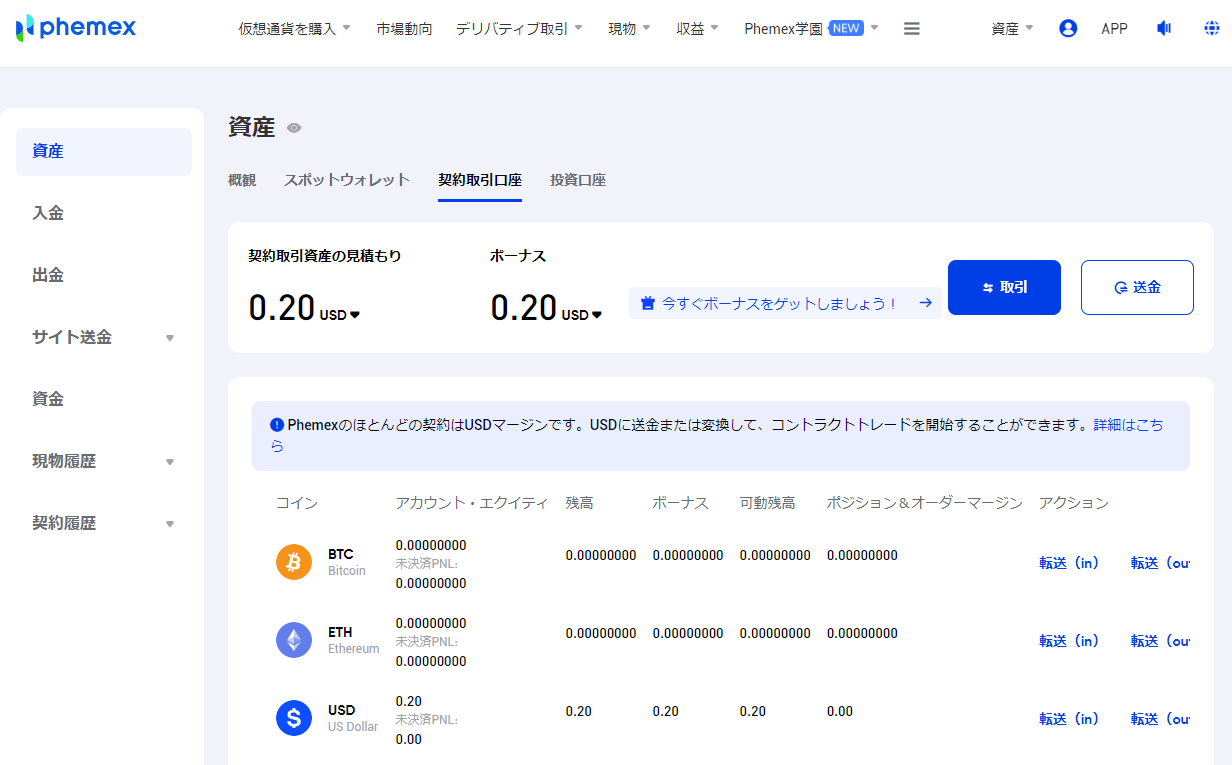Screen dimensions: 1232x765
Task: Click the blue 取引 button
Action: click(x=1004, y=287)
